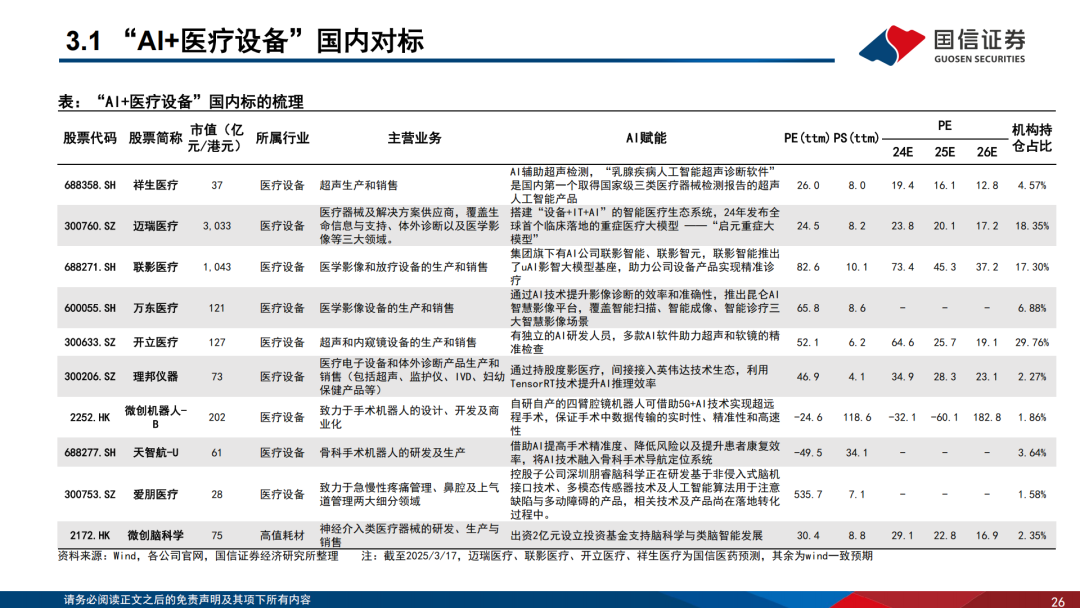The width and height of the screenshot is (1080, 608).
Task: Click the stock name 爱朋医疗
Action: (x=156, y=494)
